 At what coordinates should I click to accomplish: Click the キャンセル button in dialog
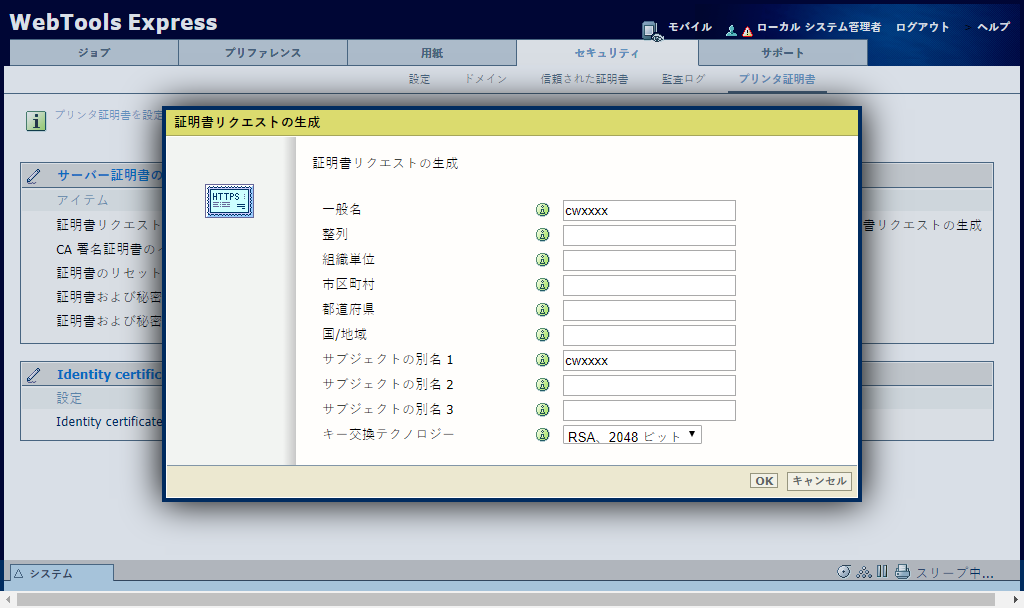tap(819, 481)
